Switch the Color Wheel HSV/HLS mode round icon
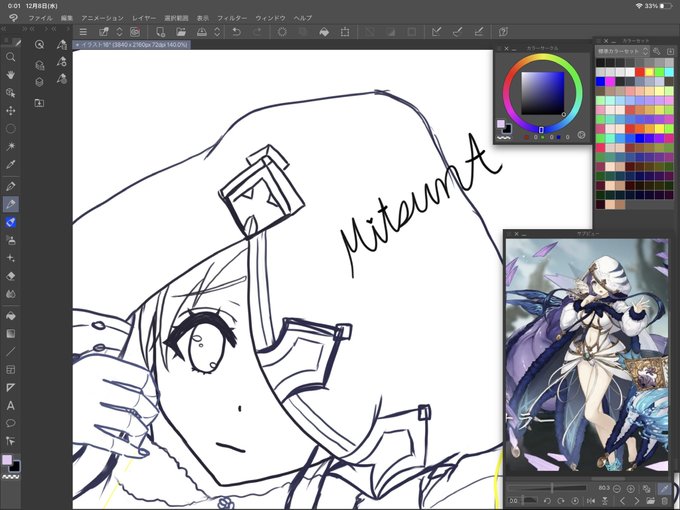 pyautogui.click(x=582, y=135)
